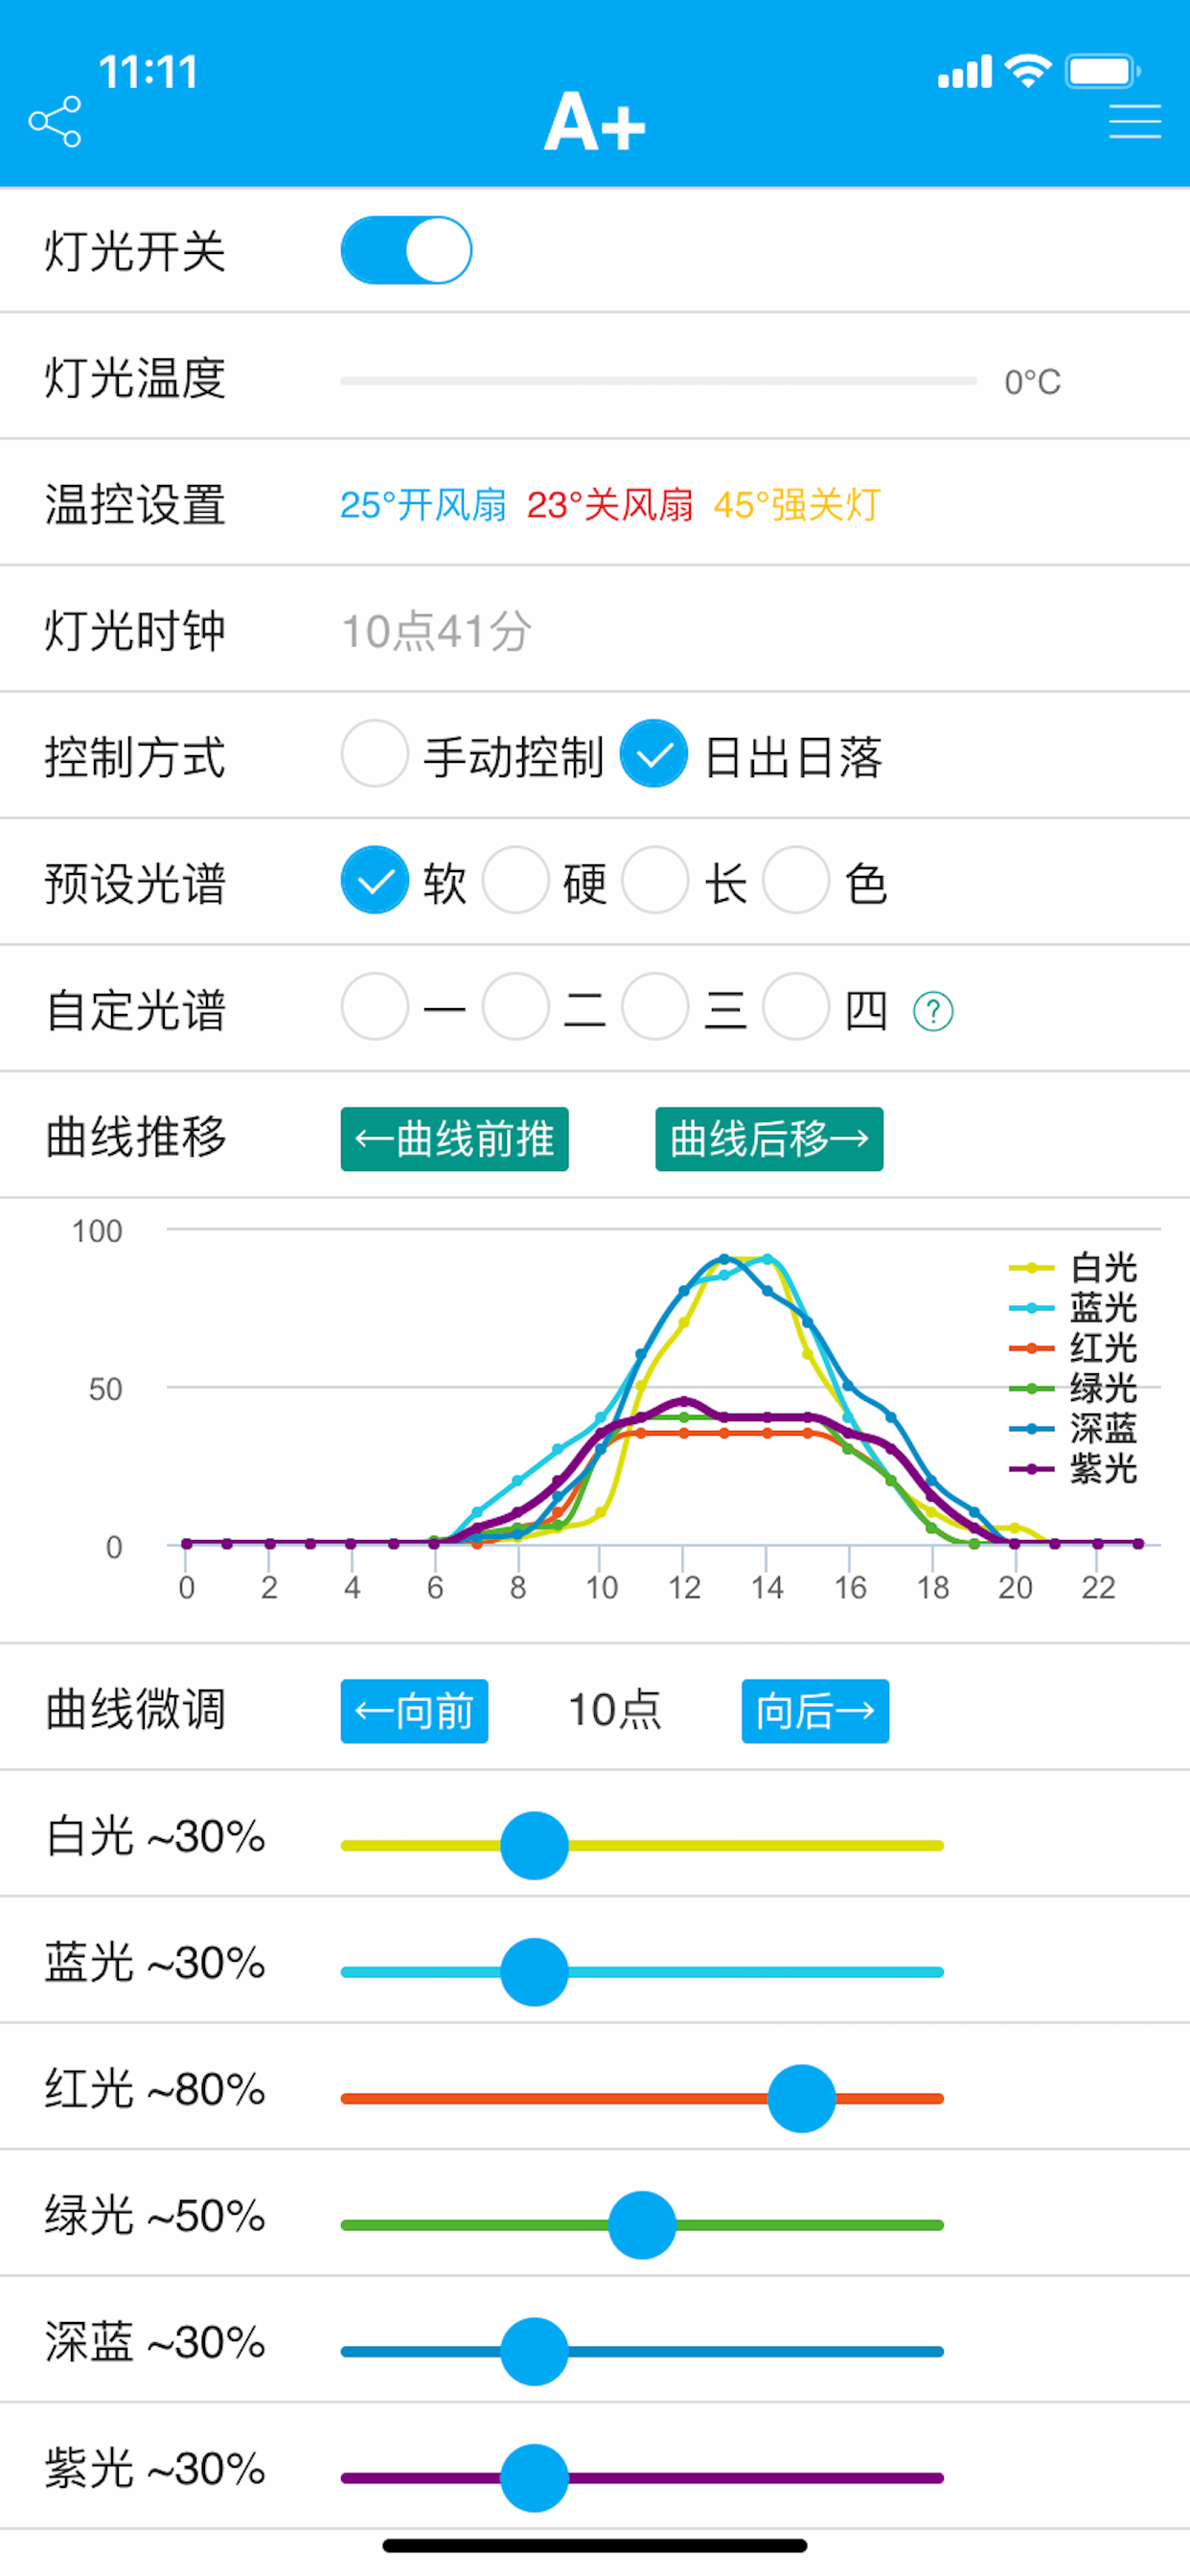Tap the custom spectrum help question icon
Viewport: 1190px width, 2576px height.
tap(933, 1011)
